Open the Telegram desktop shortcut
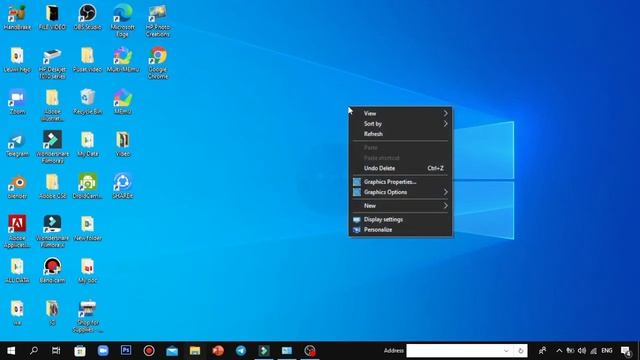Viewport: 640px width, 360px height. coord(17,144)
